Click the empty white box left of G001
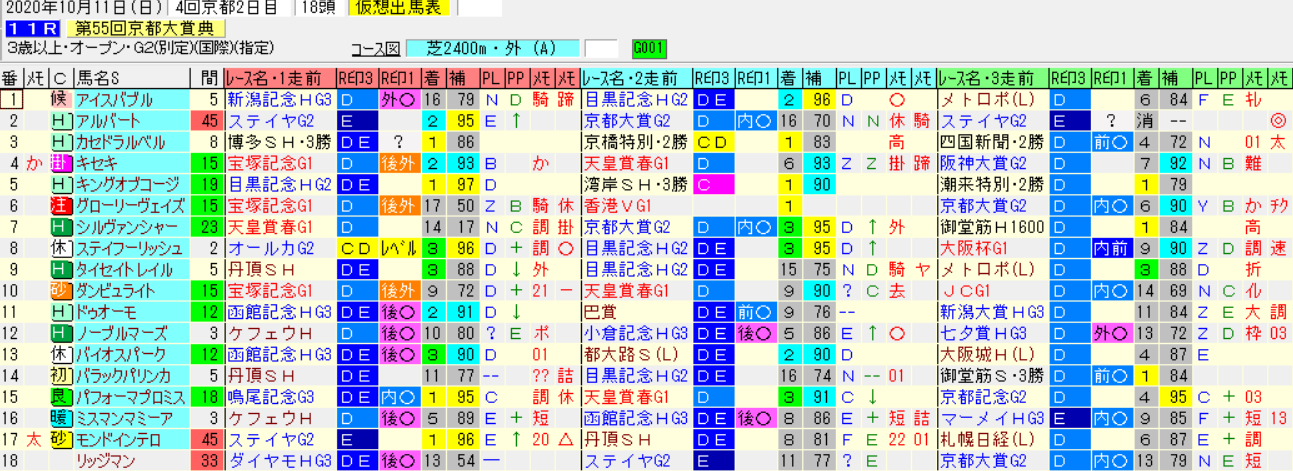This screenshot has height=471, width=1293. (601, 48)
